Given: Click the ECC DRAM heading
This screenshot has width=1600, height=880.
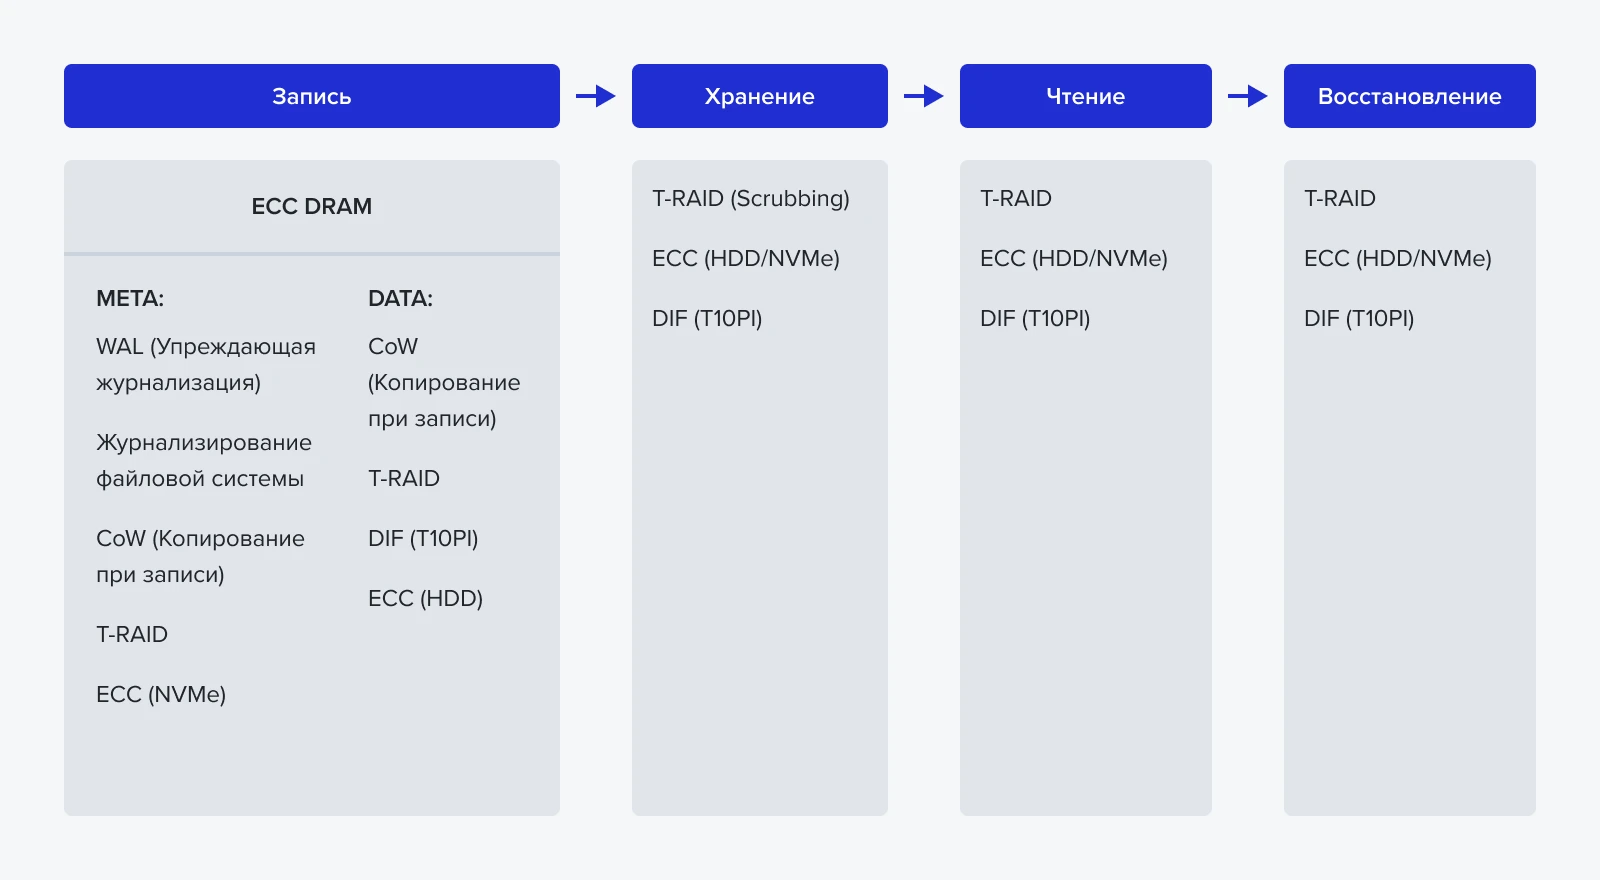Looking at the screenshot, I should pos(312,206).
